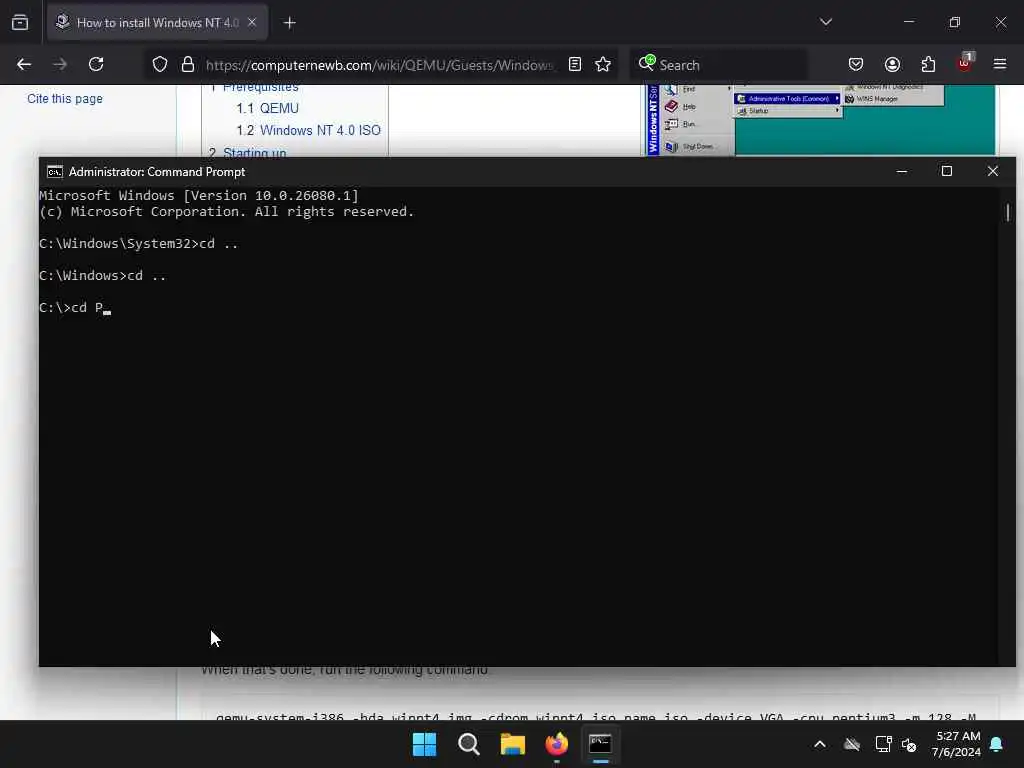This screenshot has width=1024, height=768.
Task: Open tracking protection shield icon
Action: click(x=160, y=65)
